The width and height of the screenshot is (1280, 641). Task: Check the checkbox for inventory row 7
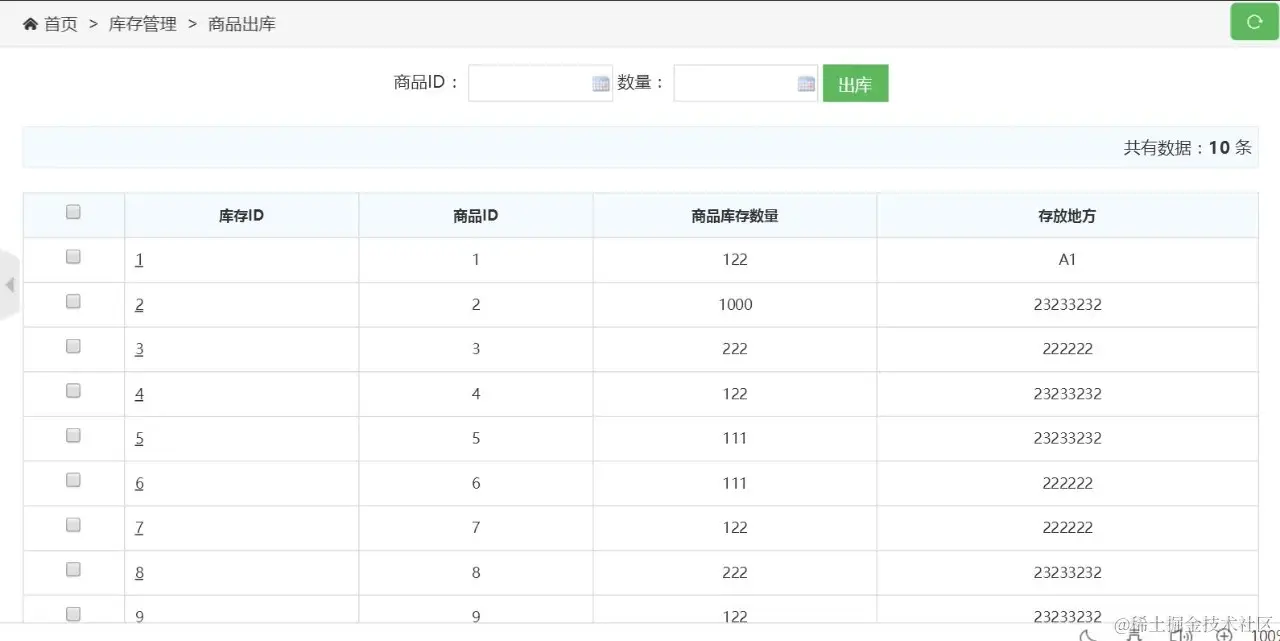[73, 524]
